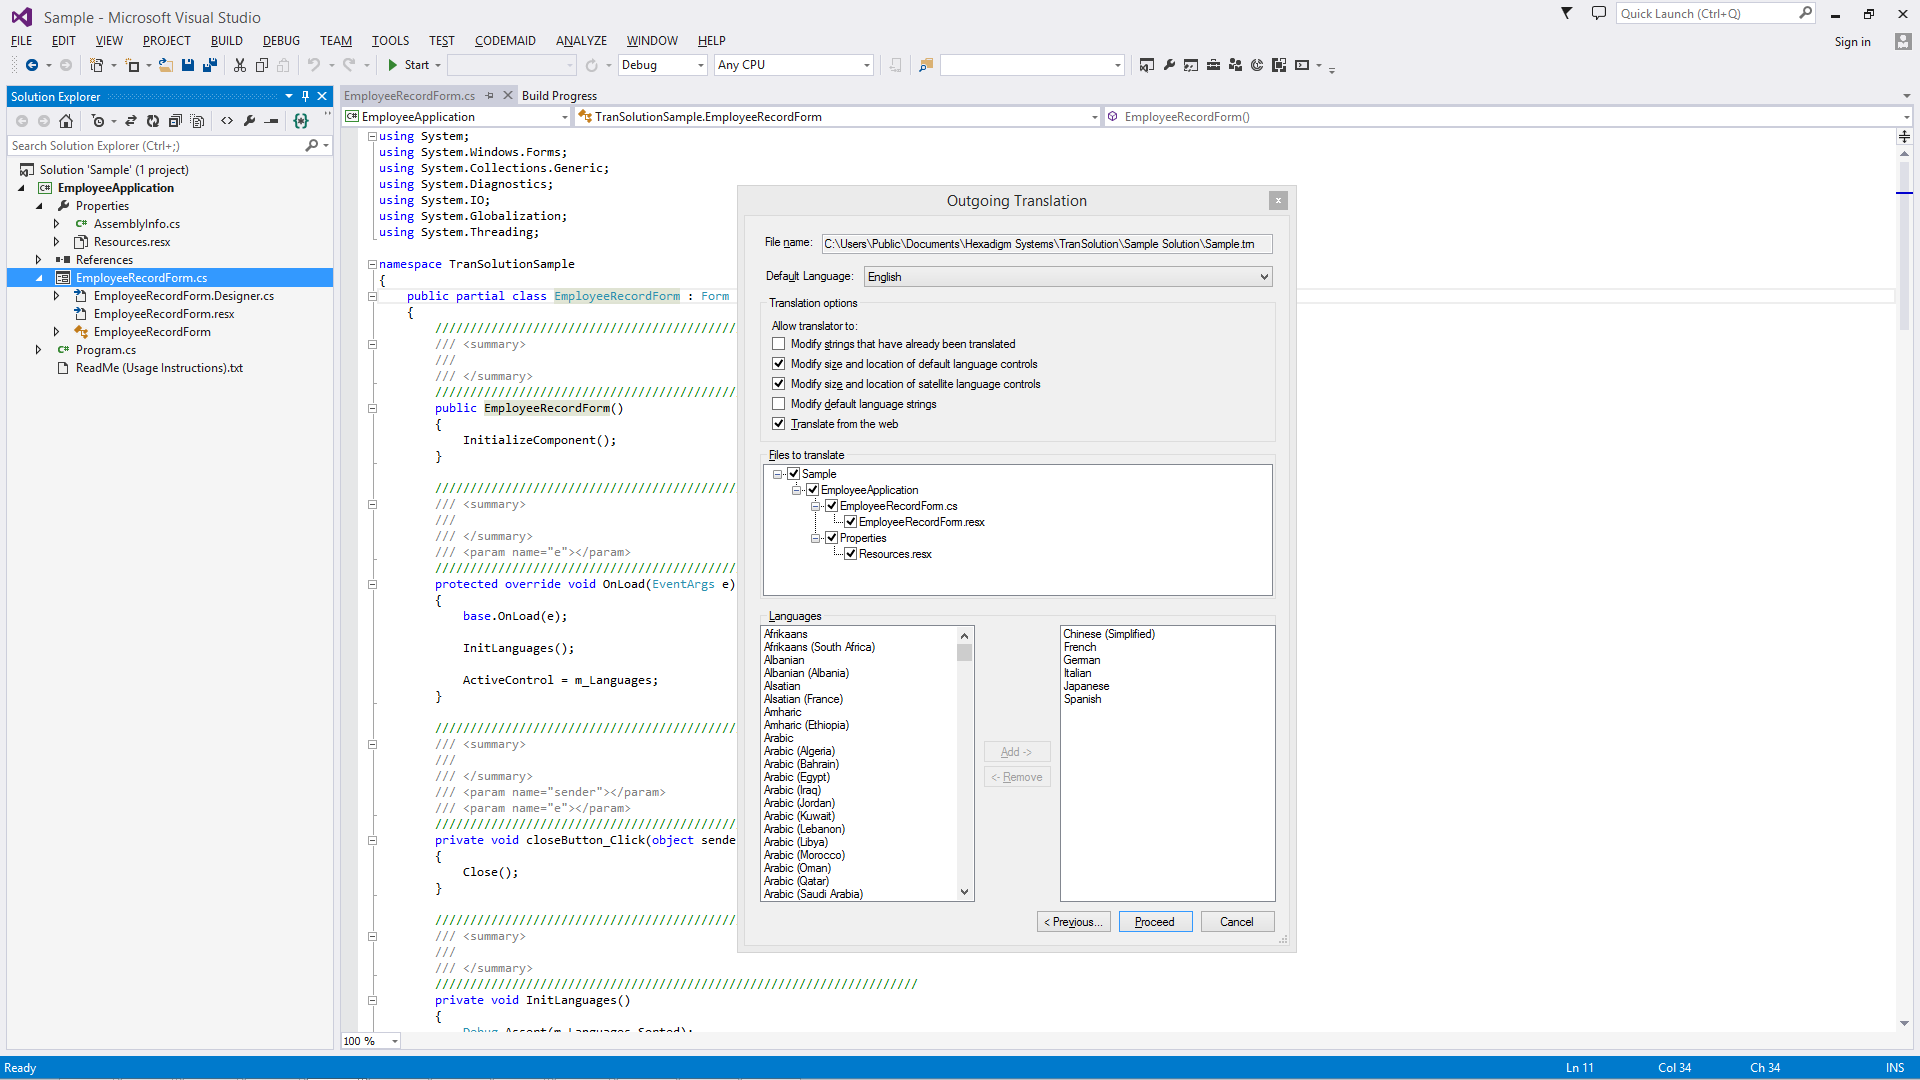Uncheck Translate from the web

point(779,424)
